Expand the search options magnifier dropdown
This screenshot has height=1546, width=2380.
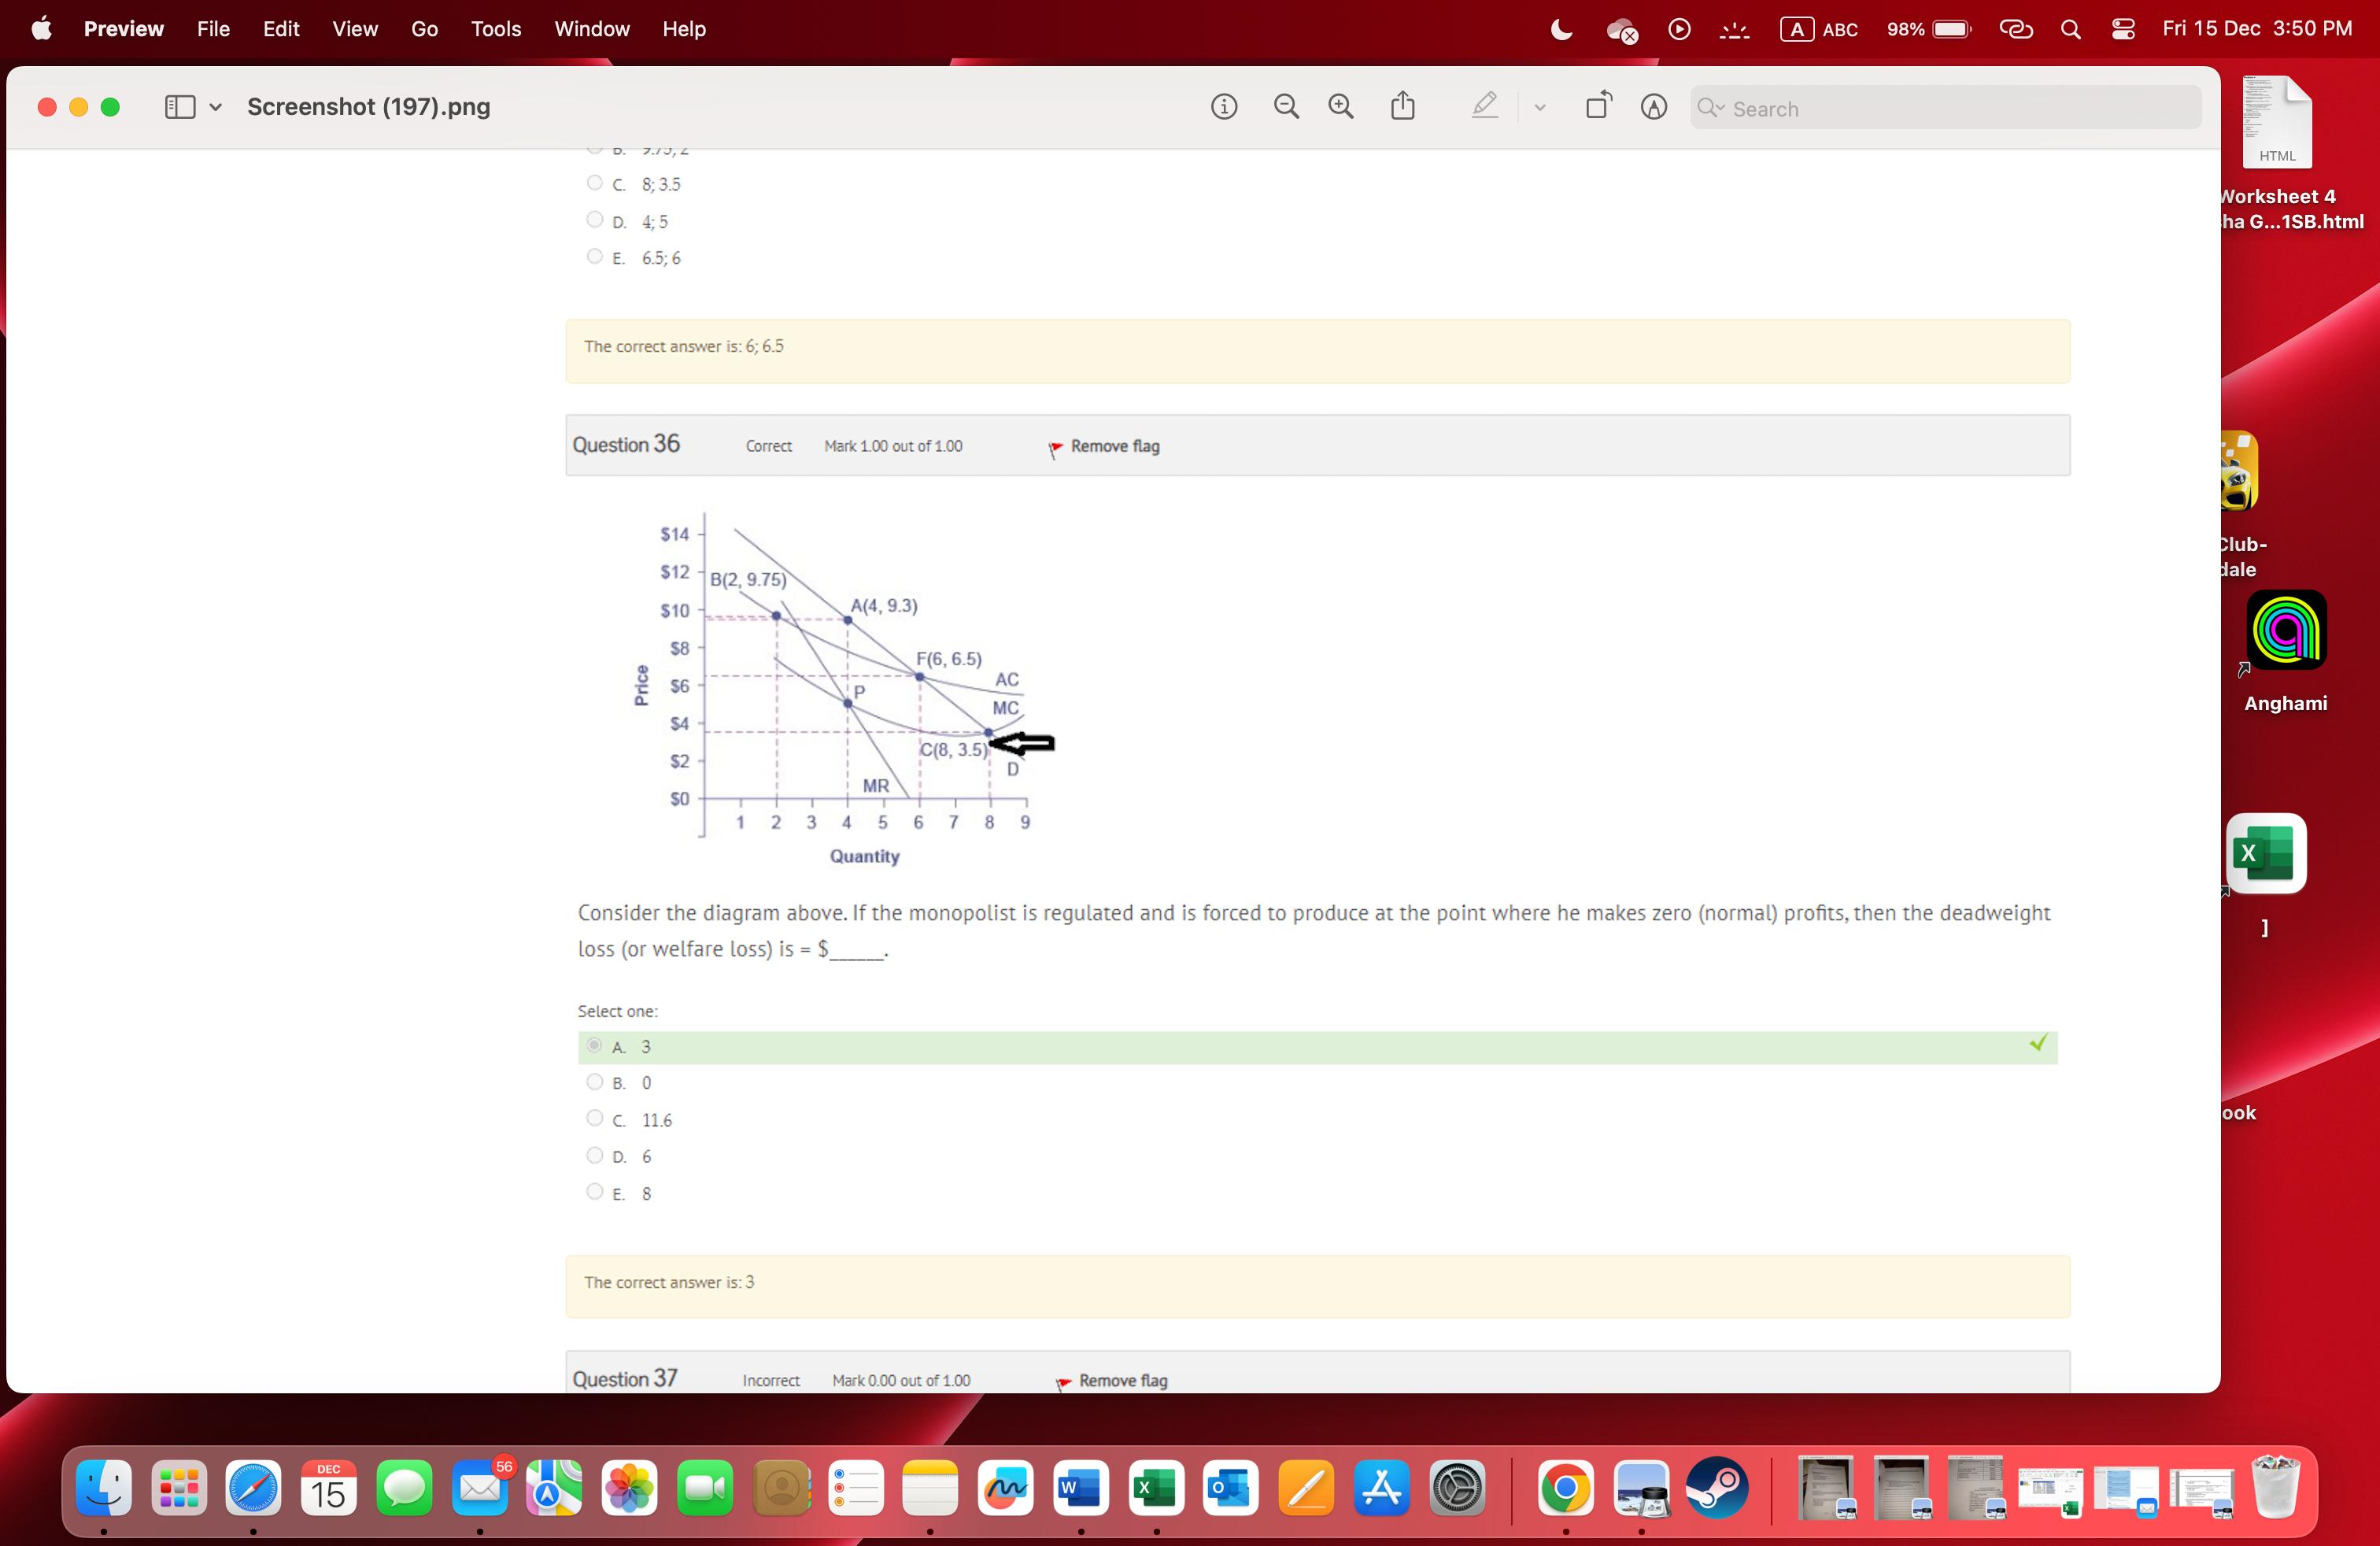pyautogui.click(x=1711, y=108)
